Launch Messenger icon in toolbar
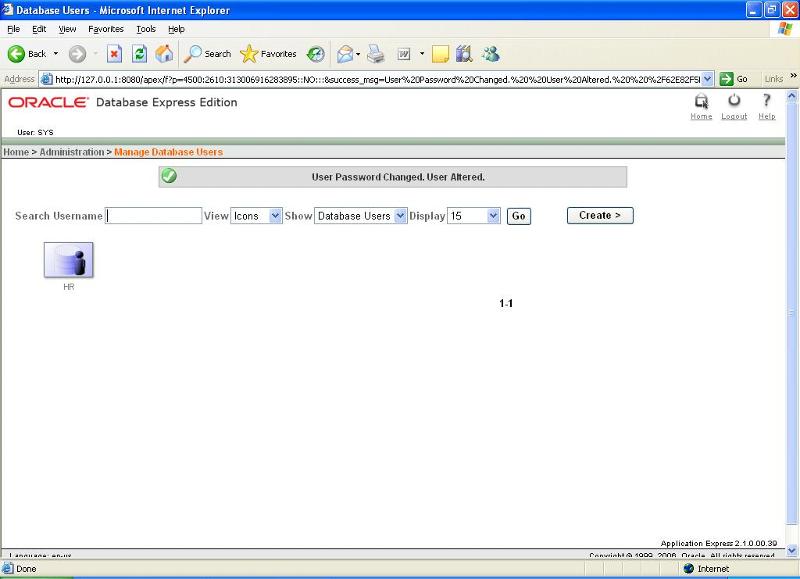This screenshot has width=800, height=579. [491, 54]
